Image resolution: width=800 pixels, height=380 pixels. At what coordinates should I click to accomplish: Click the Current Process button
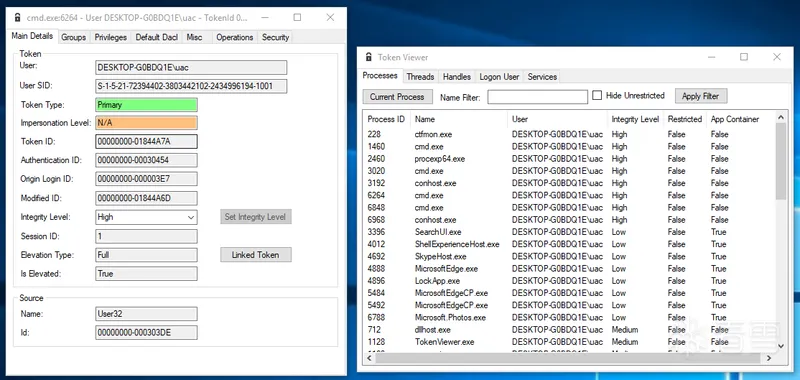point(397,96)
